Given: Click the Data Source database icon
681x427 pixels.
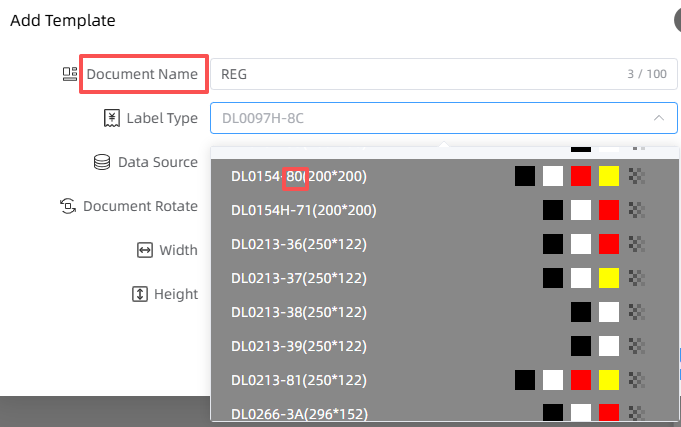Looking at the screenshot, I should tap(101, 162).
